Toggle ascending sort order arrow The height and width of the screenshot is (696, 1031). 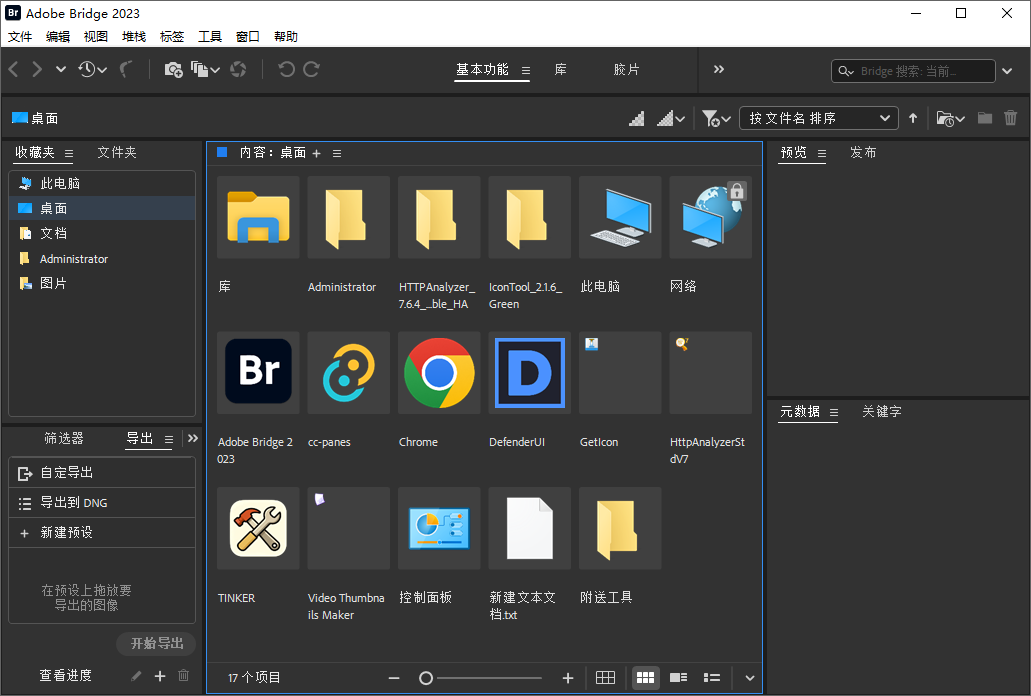click(915, 118)
